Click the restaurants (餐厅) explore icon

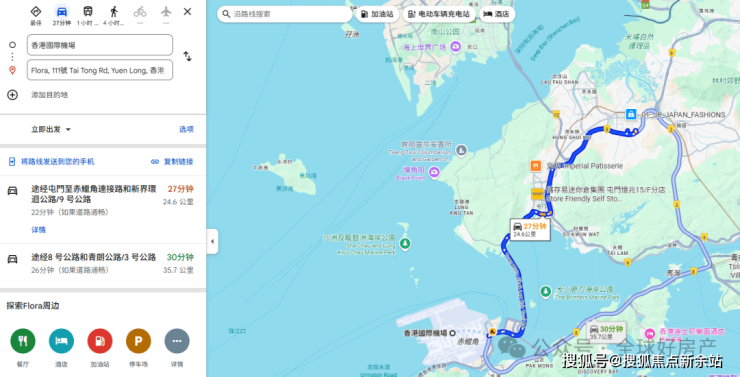23,341
